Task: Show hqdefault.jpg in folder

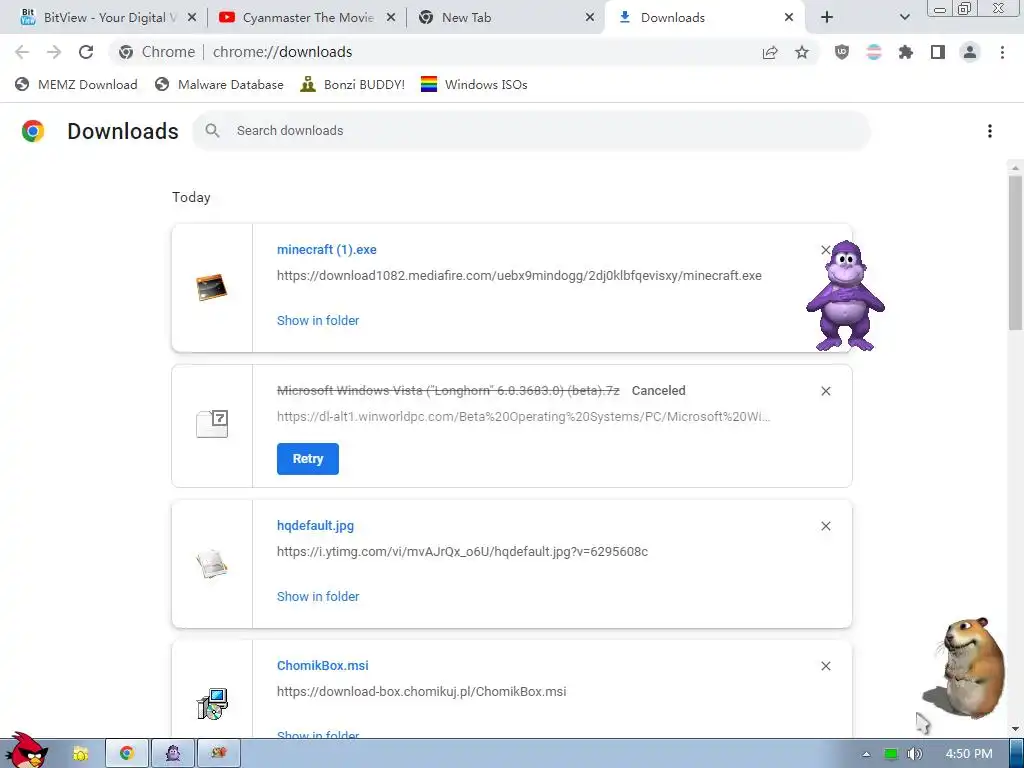Action: (x=318, y=596)
